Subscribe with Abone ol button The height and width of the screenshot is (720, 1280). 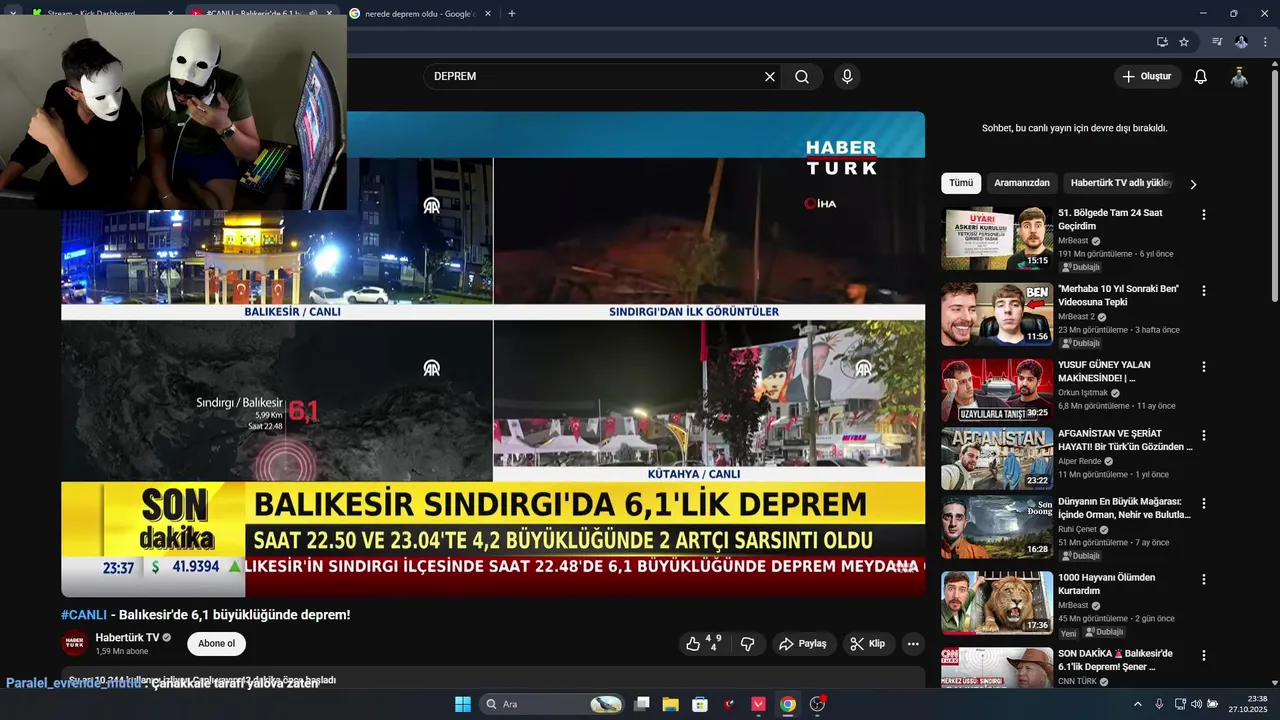(216, 644)
